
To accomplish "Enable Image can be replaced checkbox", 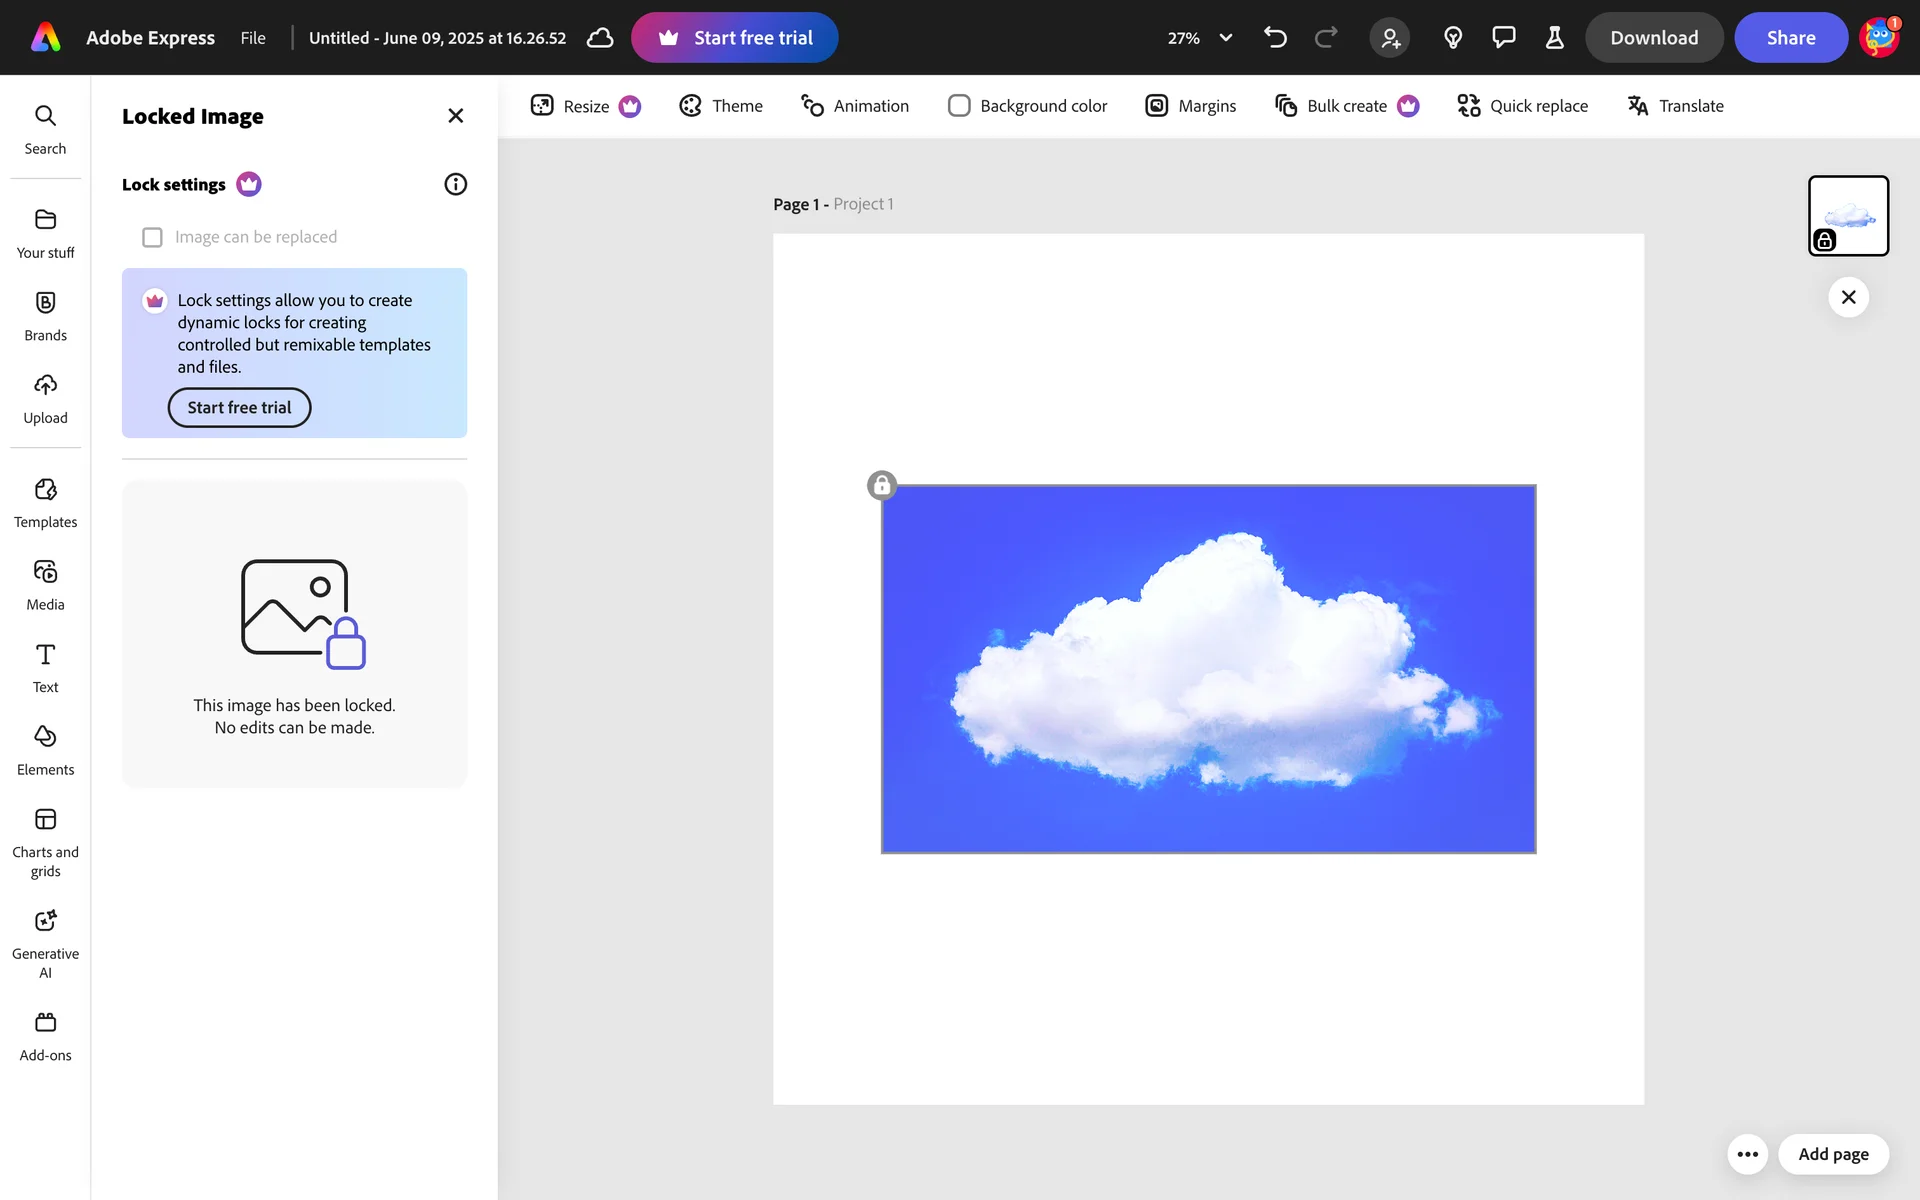I will coord(152,237).
